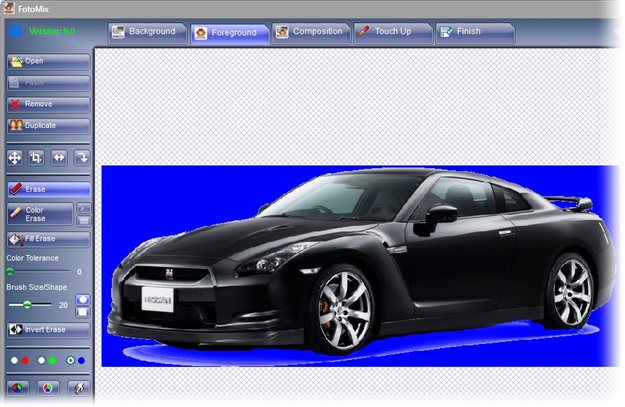Choose the square brush shape
This screenshot has height=407, width=625.
click(x=83, y=312)
